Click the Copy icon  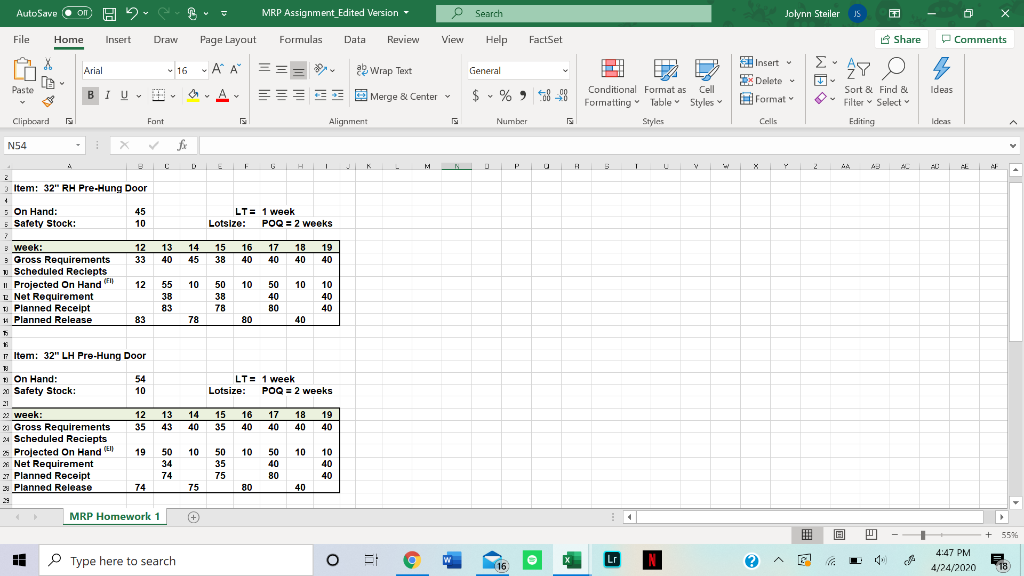pyautogui.click(x=48, y=82)
